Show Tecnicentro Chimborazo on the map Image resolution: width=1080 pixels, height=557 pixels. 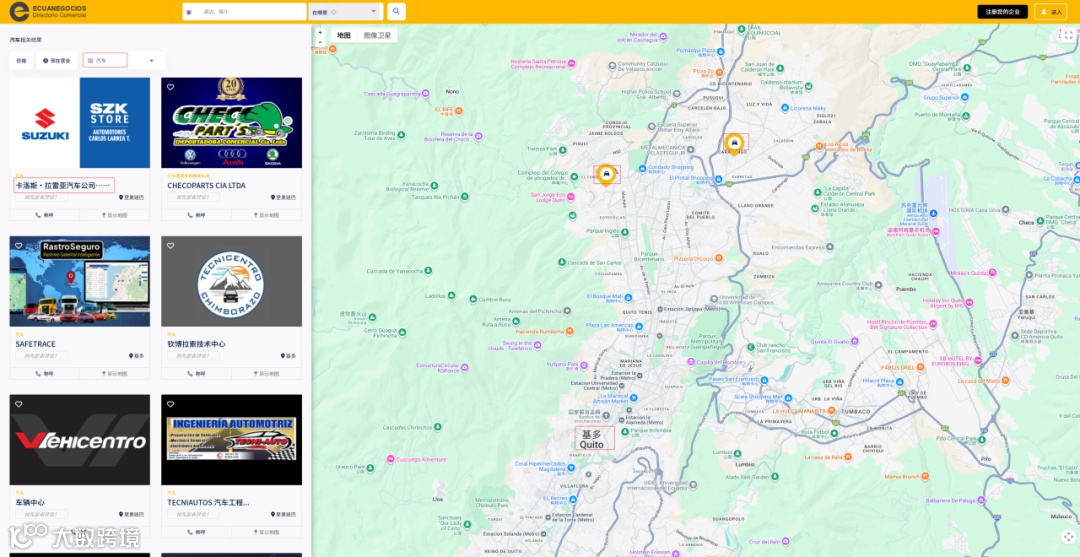267,373
